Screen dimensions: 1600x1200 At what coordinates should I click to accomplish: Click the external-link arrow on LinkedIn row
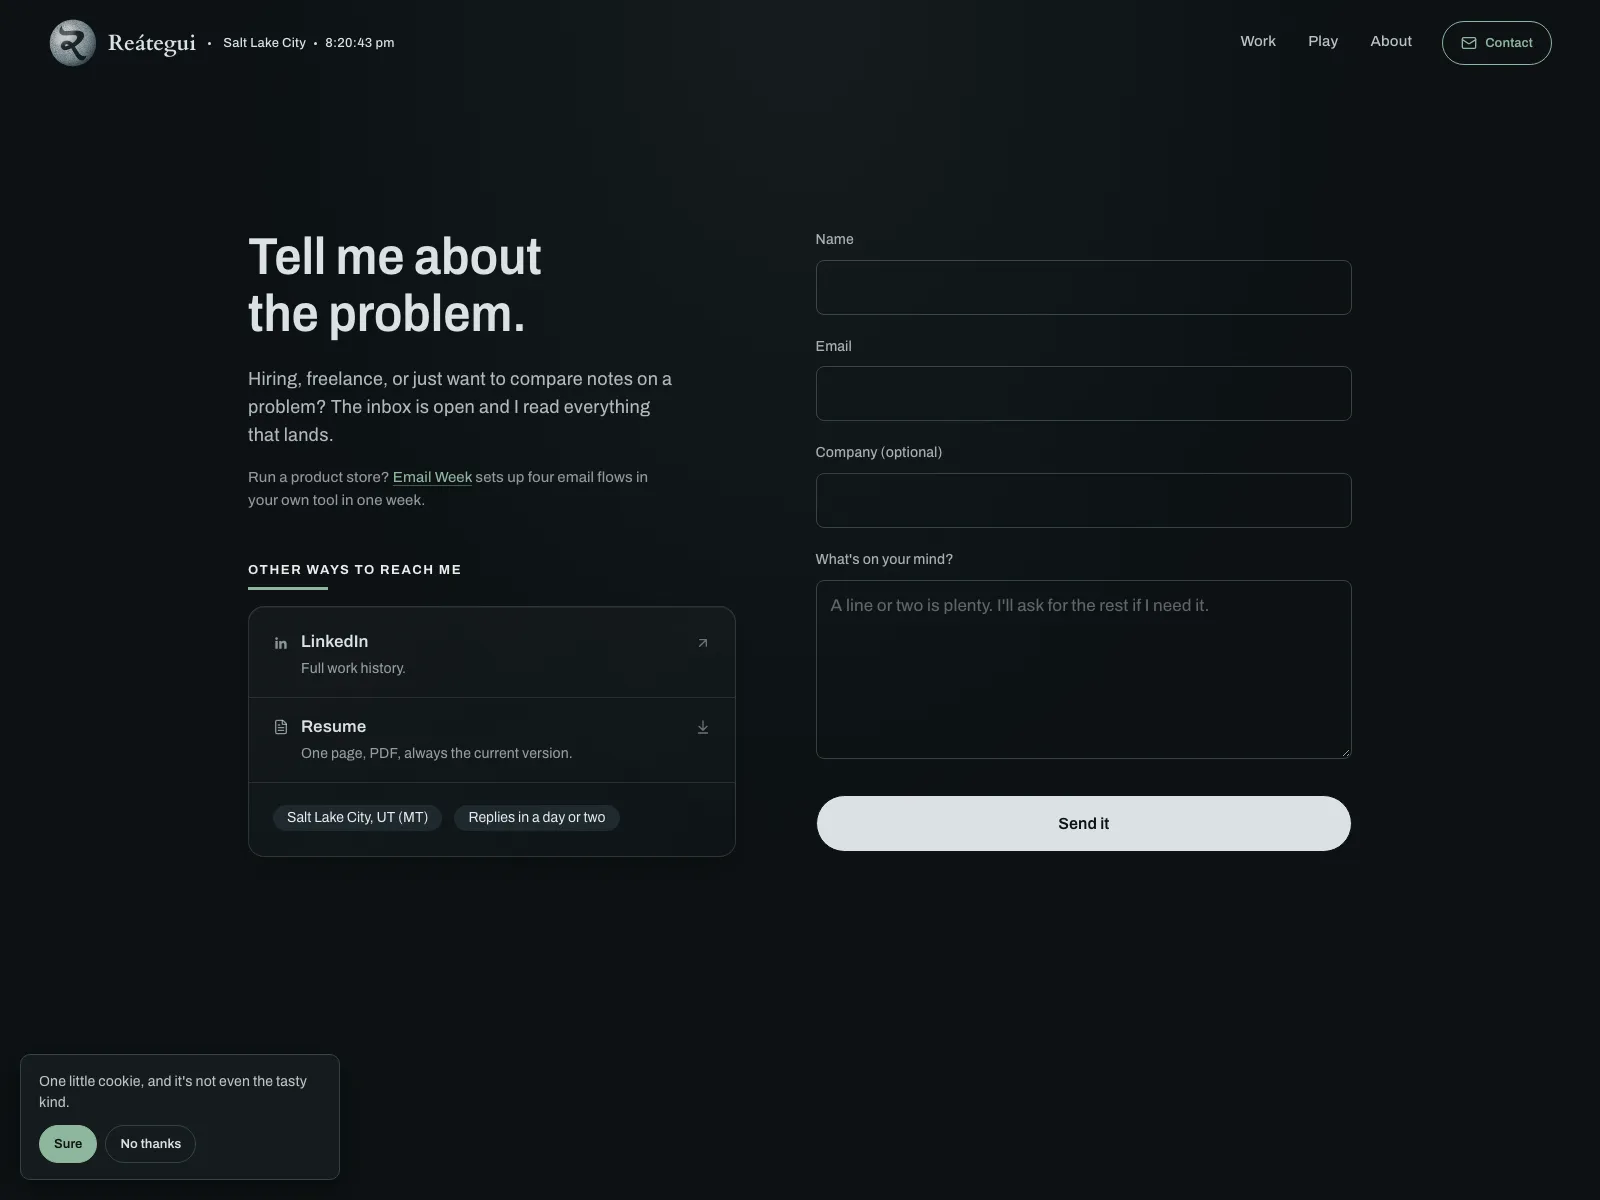703,643
